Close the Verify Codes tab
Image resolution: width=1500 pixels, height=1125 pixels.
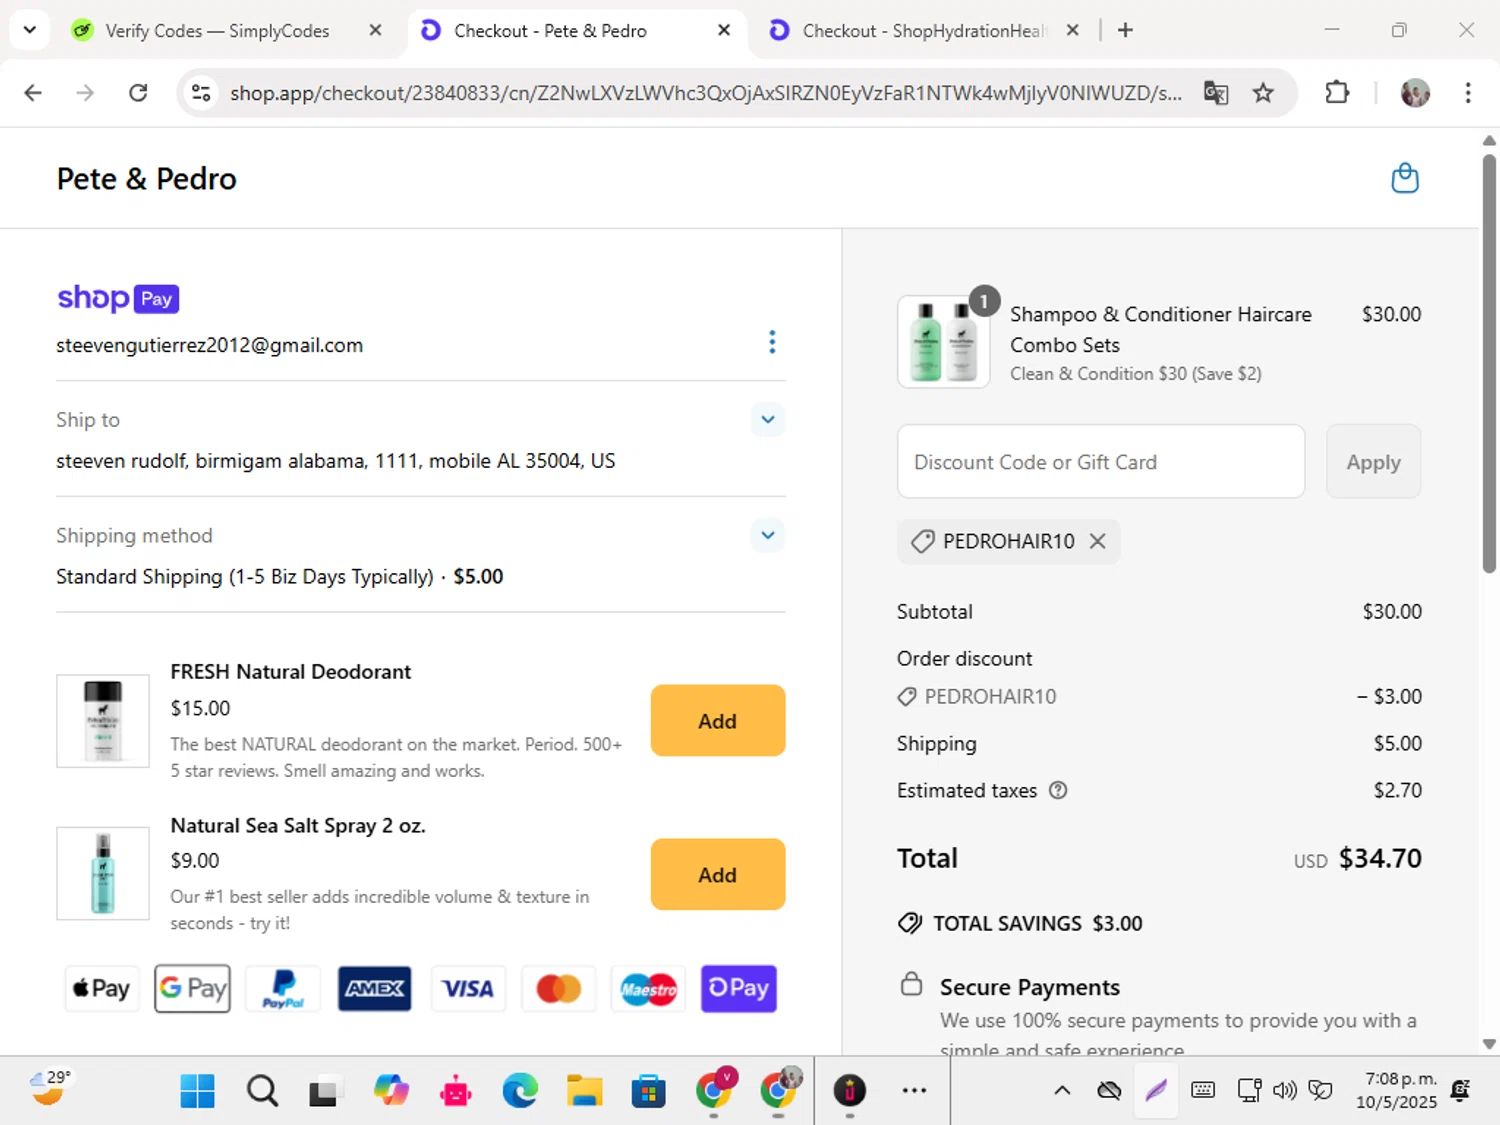(375, 30)
